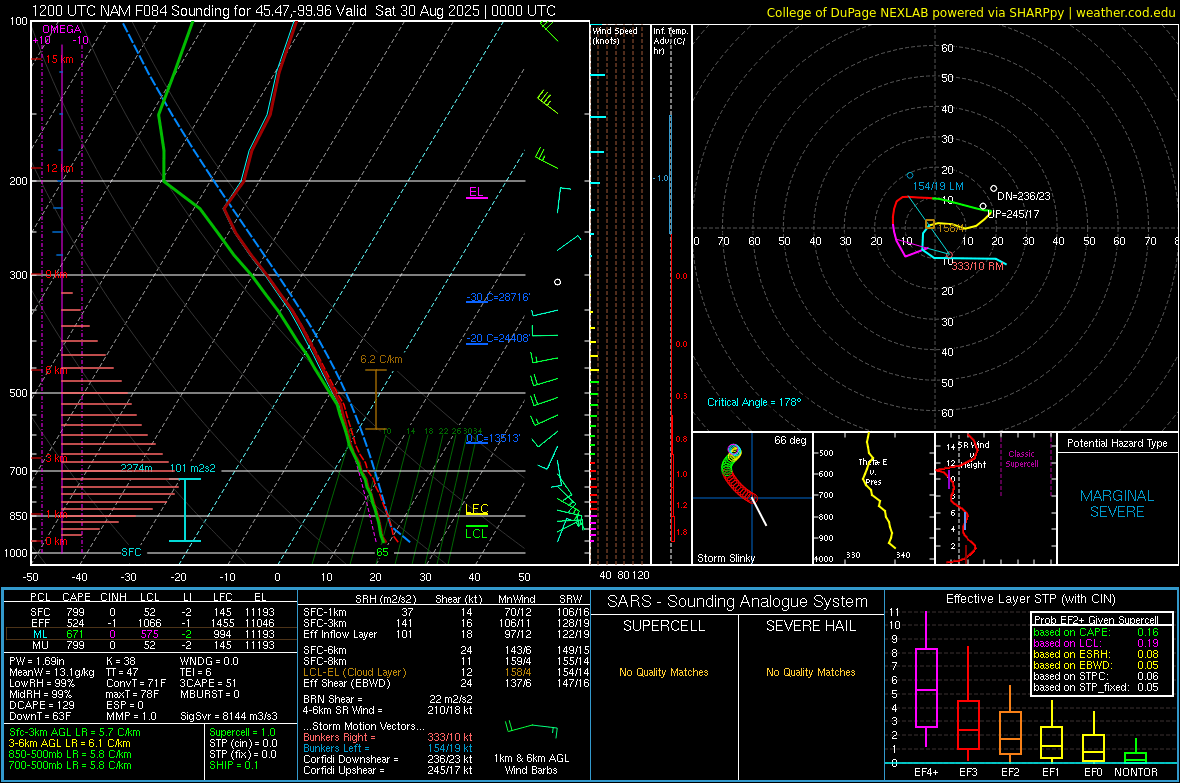Image resolution: width=1180 pixels, height=783 pixels.
Task: Click the magenta Classic Supercell label
Action: tap(1021, 459)
